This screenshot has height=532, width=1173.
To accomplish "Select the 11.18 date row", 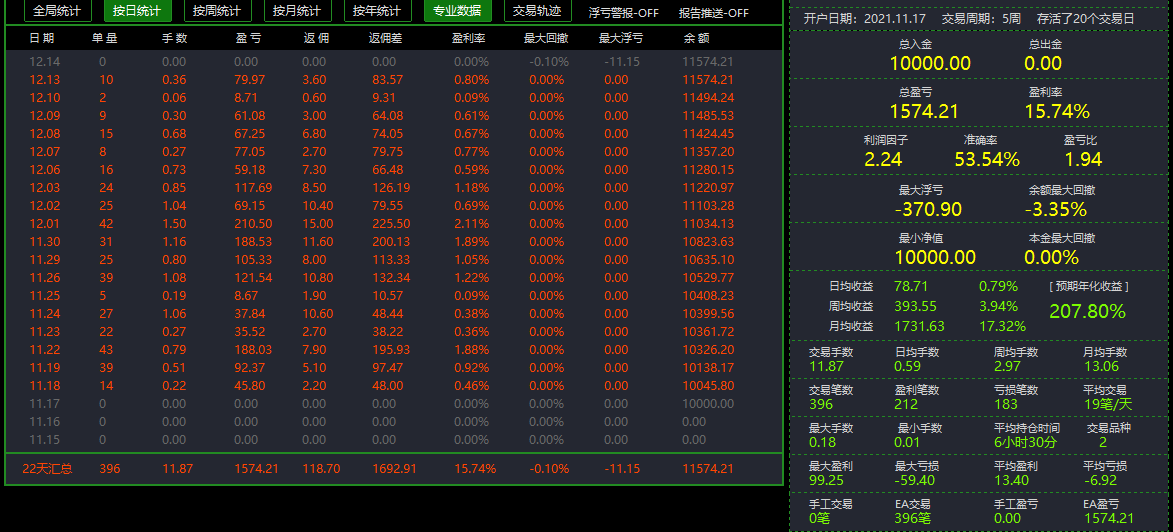I will (x=393, y=385).
